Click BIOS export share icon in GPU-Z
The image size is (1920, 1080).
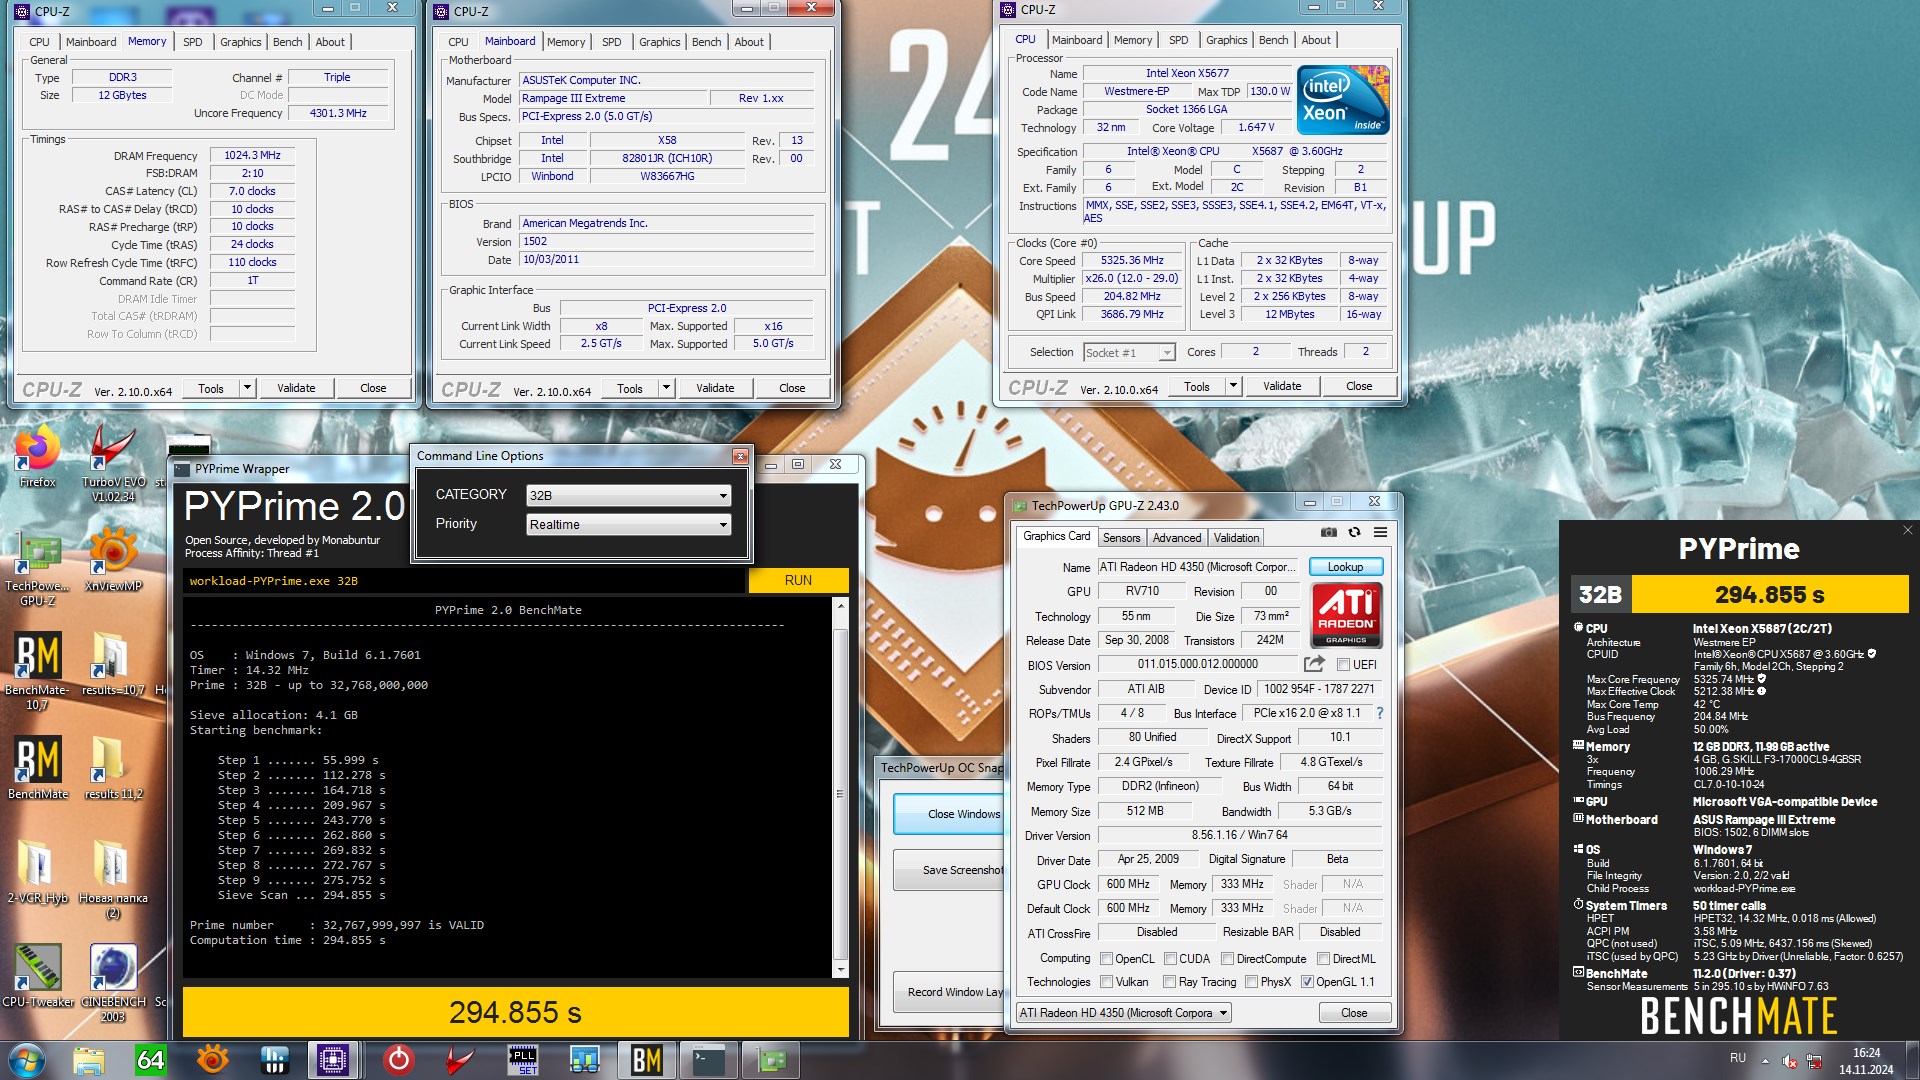tap(1314, 664)
